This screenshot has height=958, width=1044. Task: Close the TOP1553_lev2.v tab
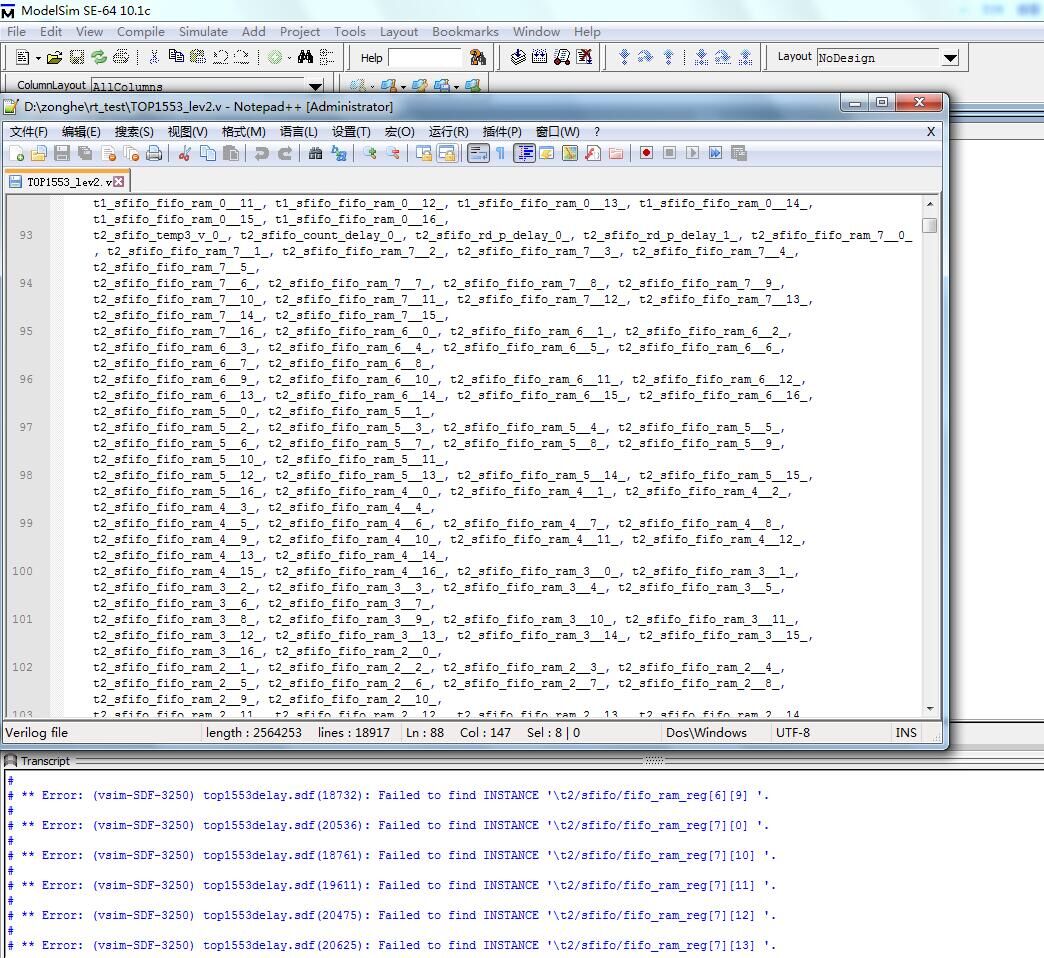(x=119, y=182)
